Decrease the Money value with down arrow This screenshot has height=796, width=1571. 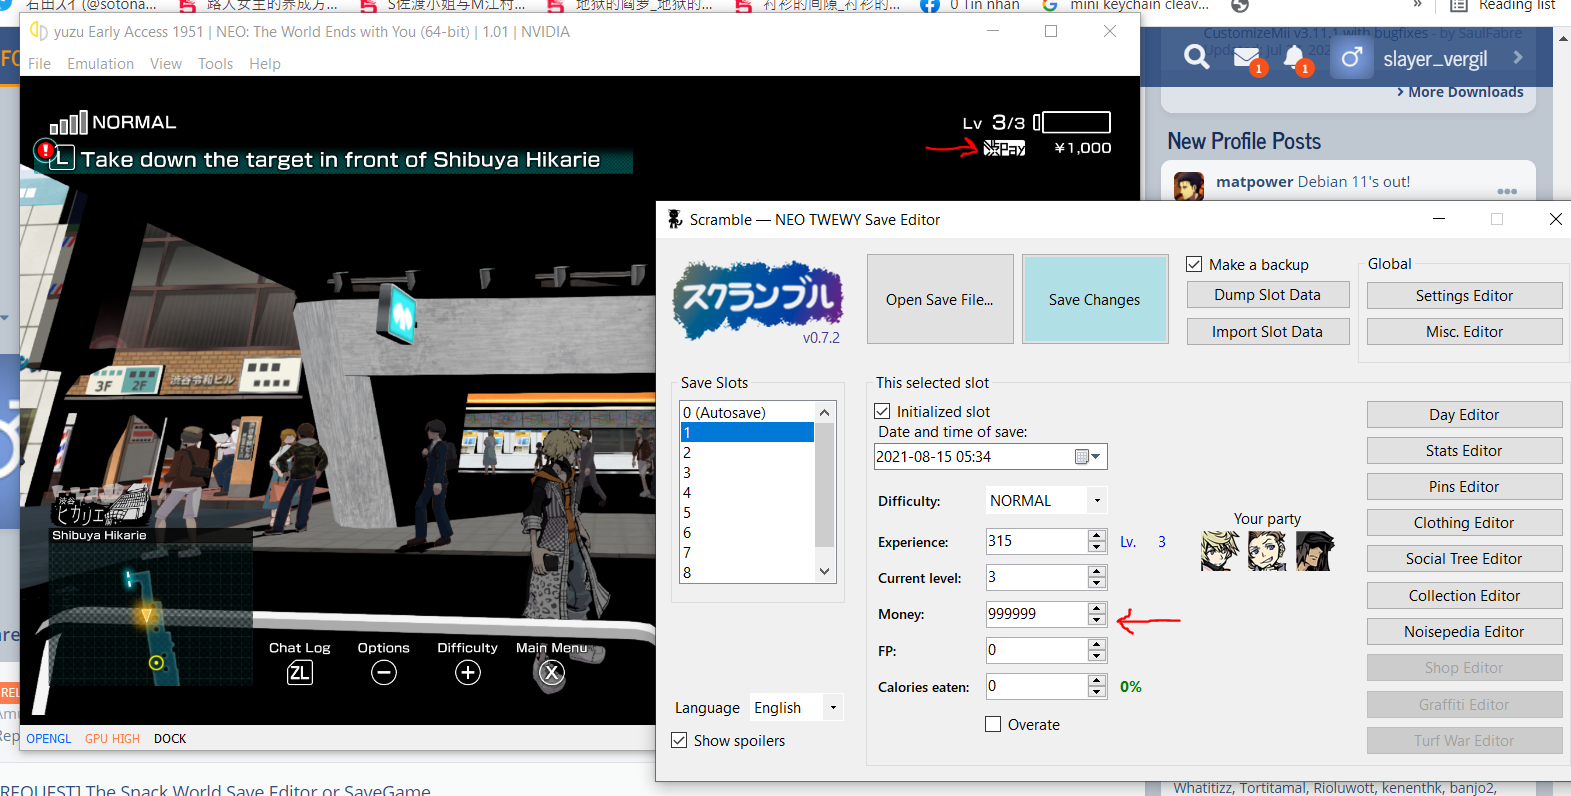click(x=1097, y=620)
